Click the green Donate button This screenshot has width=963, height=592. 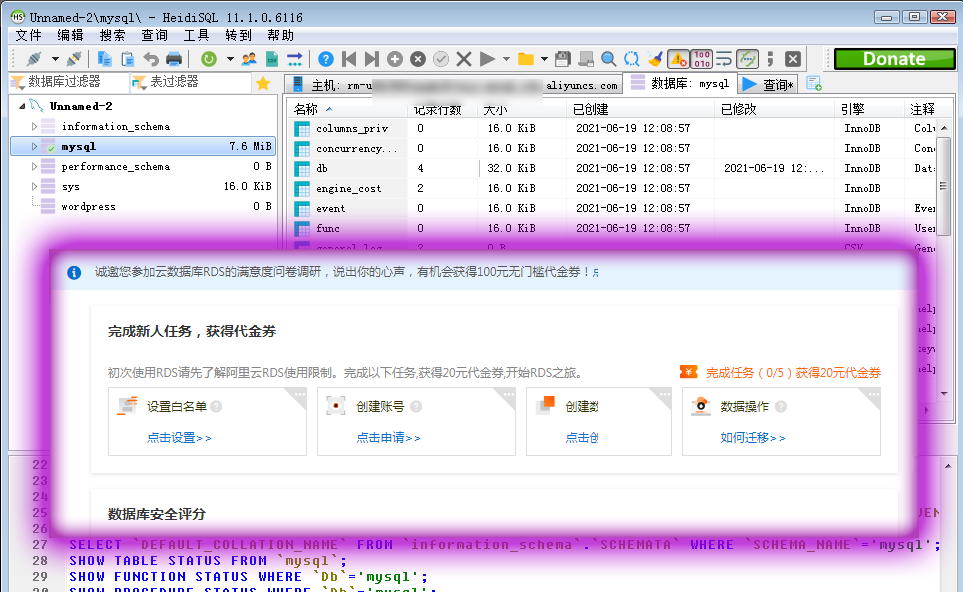[893, 59]
